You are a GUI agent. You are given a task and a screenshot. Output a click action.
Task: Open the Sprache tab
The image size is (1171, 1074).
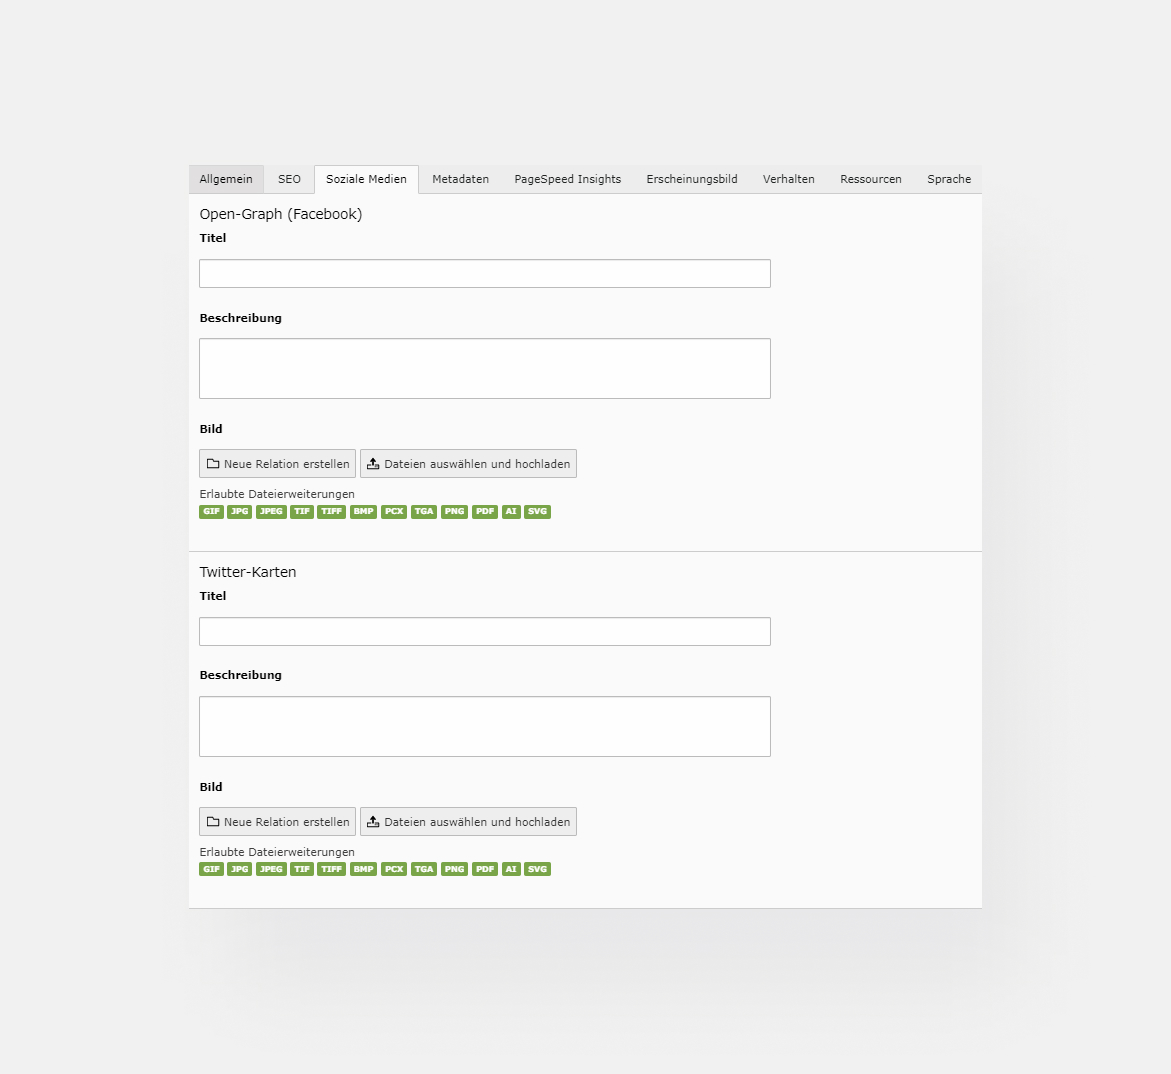coord(948,179)
